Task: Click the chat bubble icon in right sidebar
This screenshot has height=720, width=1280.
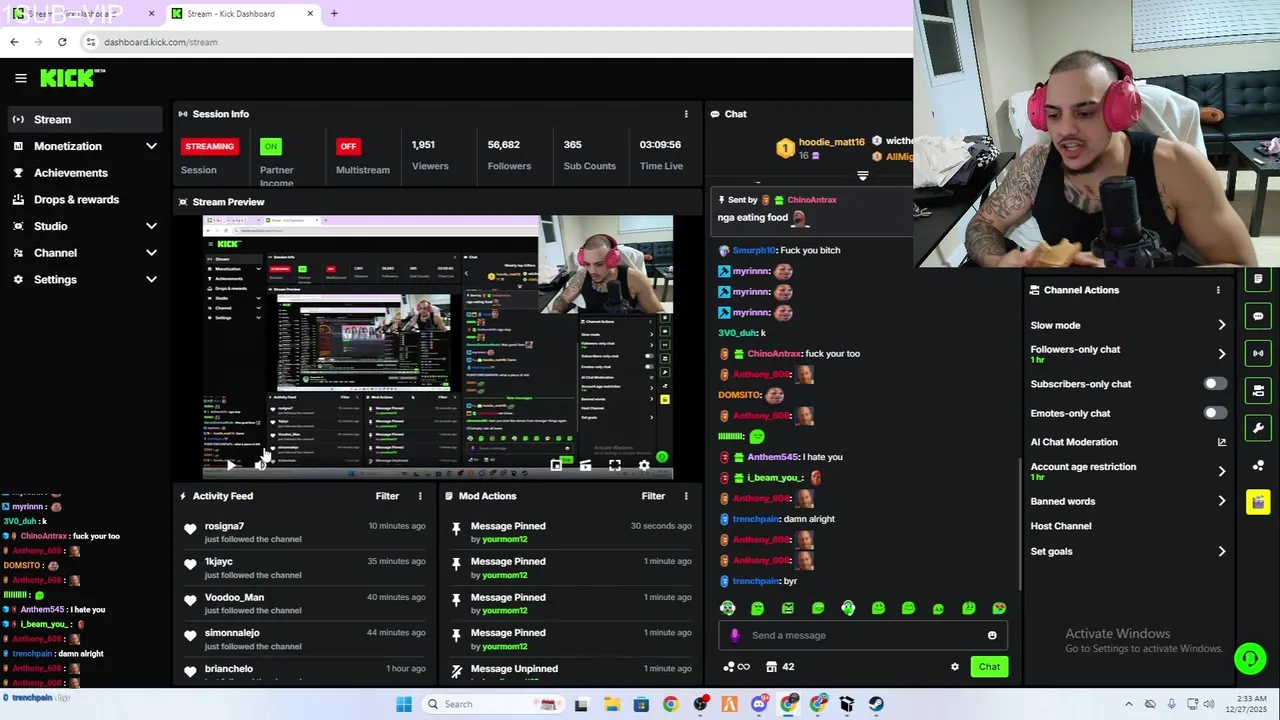Action: 1258,316
